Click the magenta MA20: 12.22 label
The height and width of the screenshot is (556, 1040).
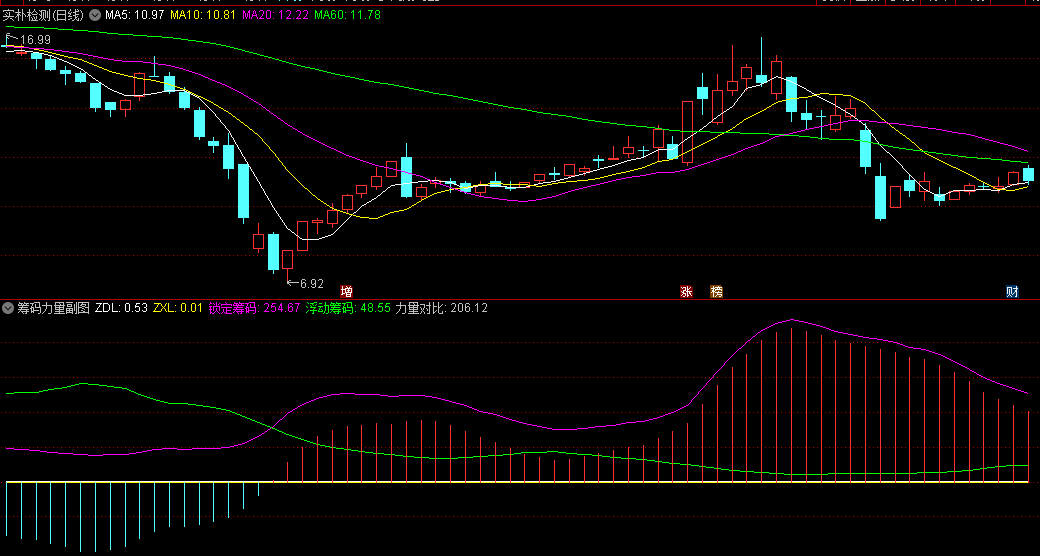click(x=275, y=15)
